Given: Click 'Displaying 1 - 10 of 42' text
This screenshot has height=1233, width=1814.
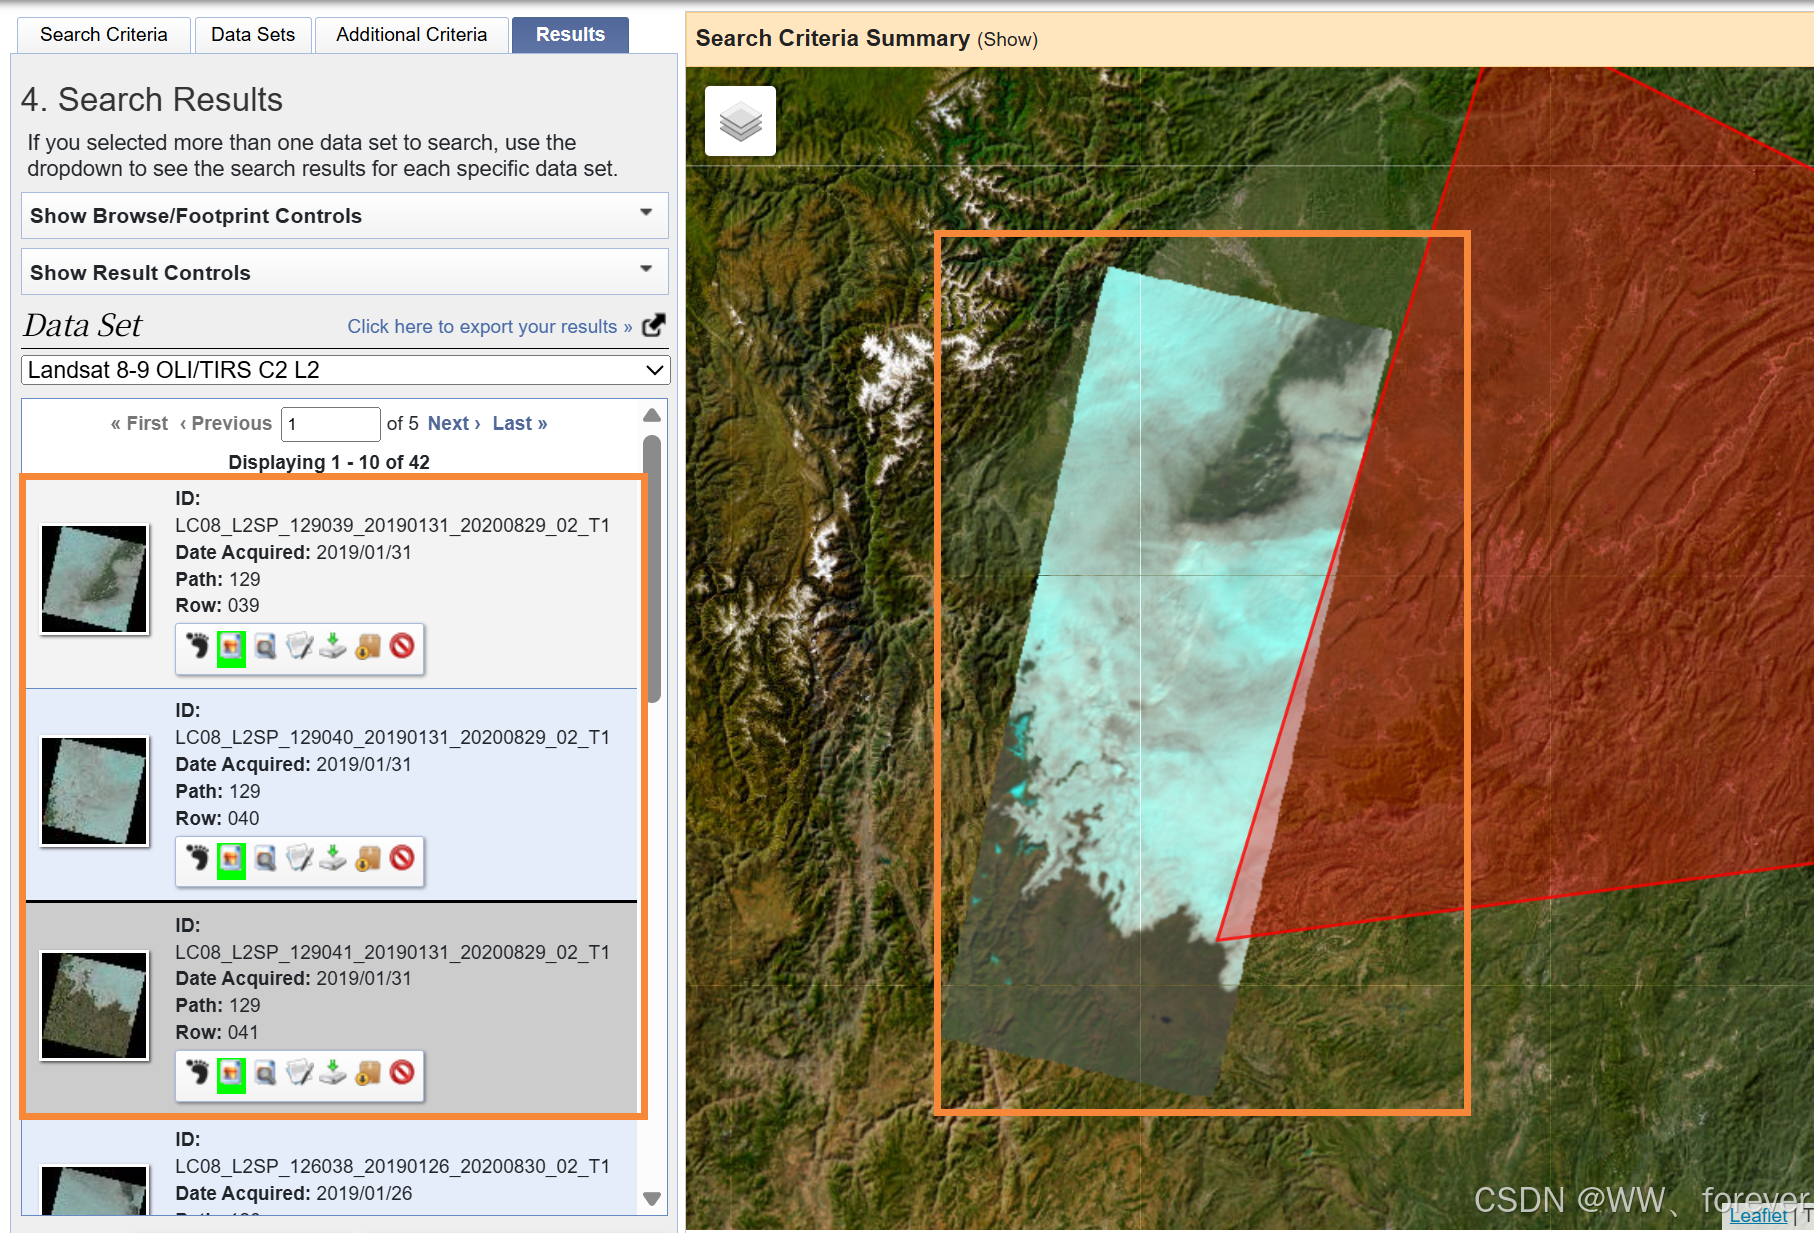Looking at the screenshot, I should pos(329,462).
